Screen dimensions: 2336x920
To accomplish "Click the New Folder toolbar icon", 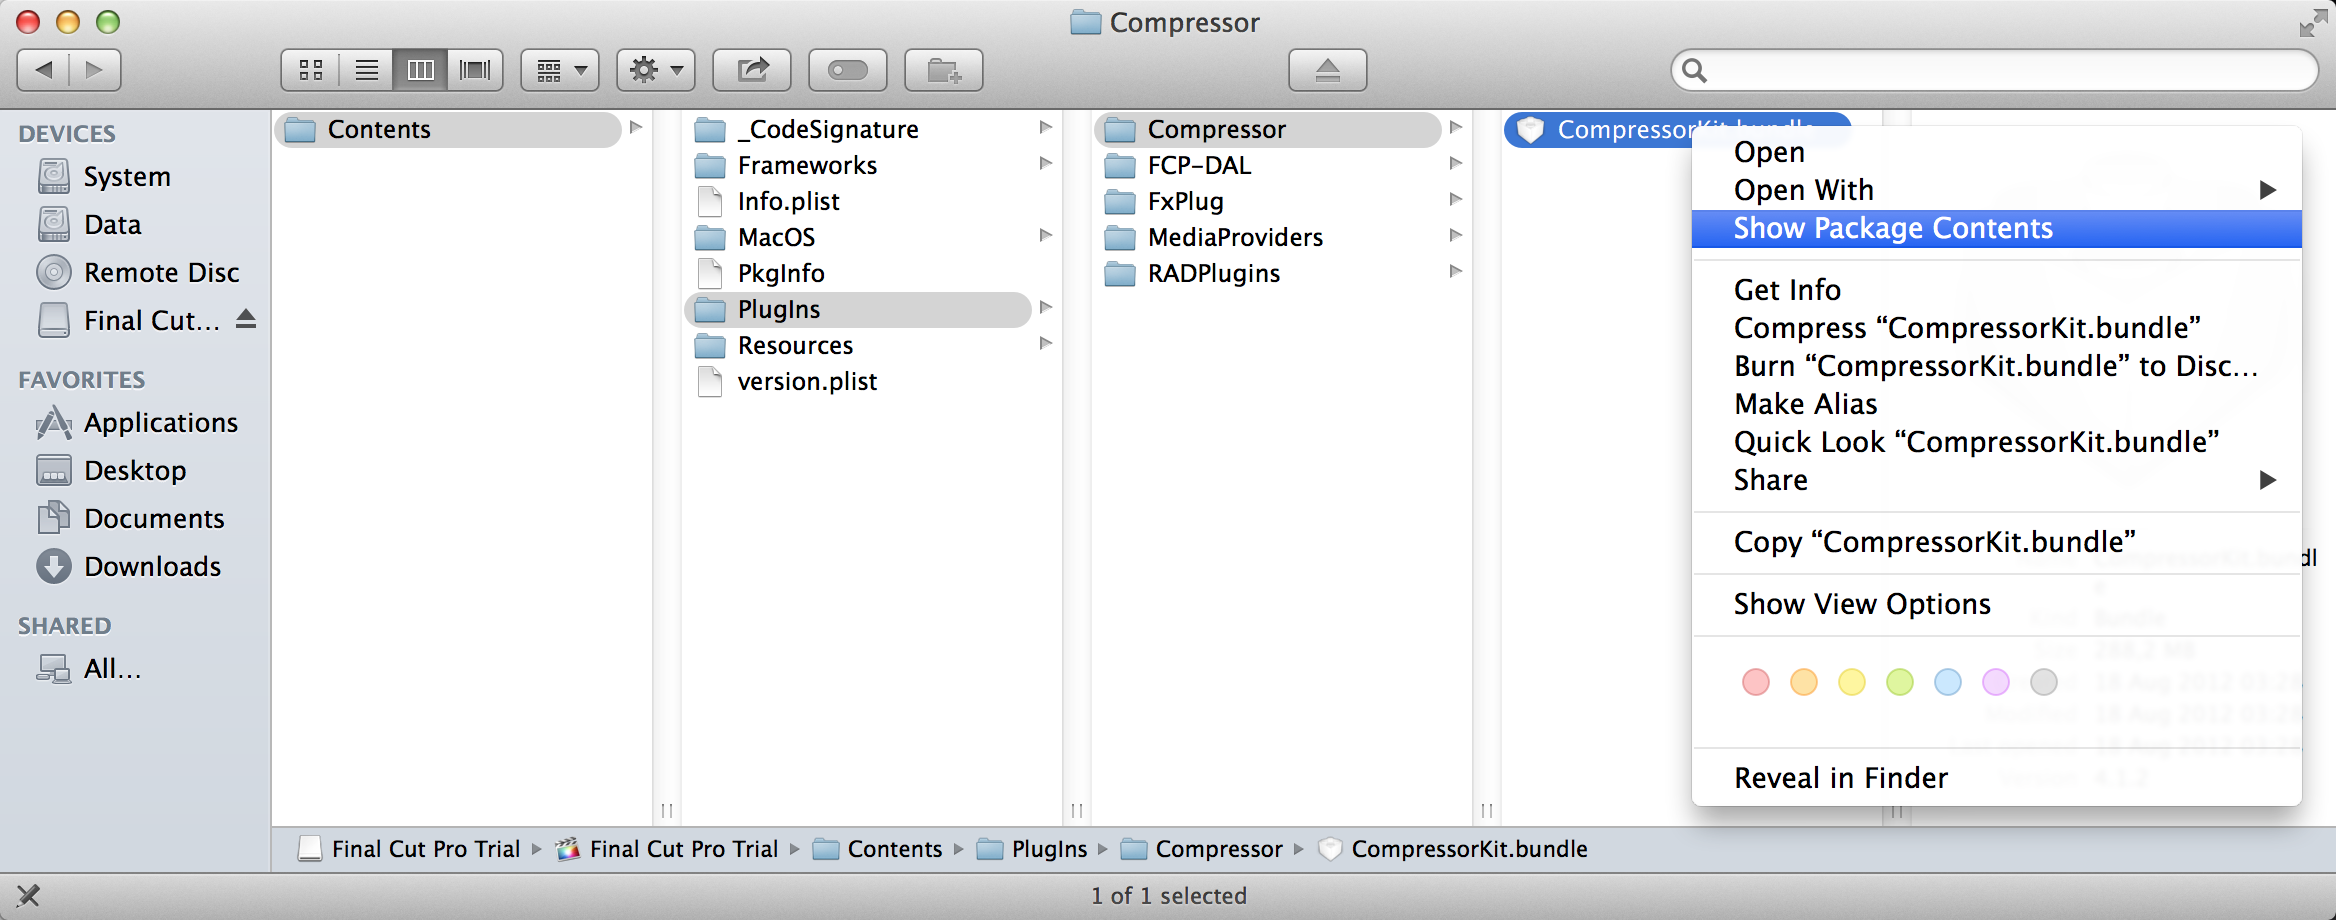I will click(944, 70).
